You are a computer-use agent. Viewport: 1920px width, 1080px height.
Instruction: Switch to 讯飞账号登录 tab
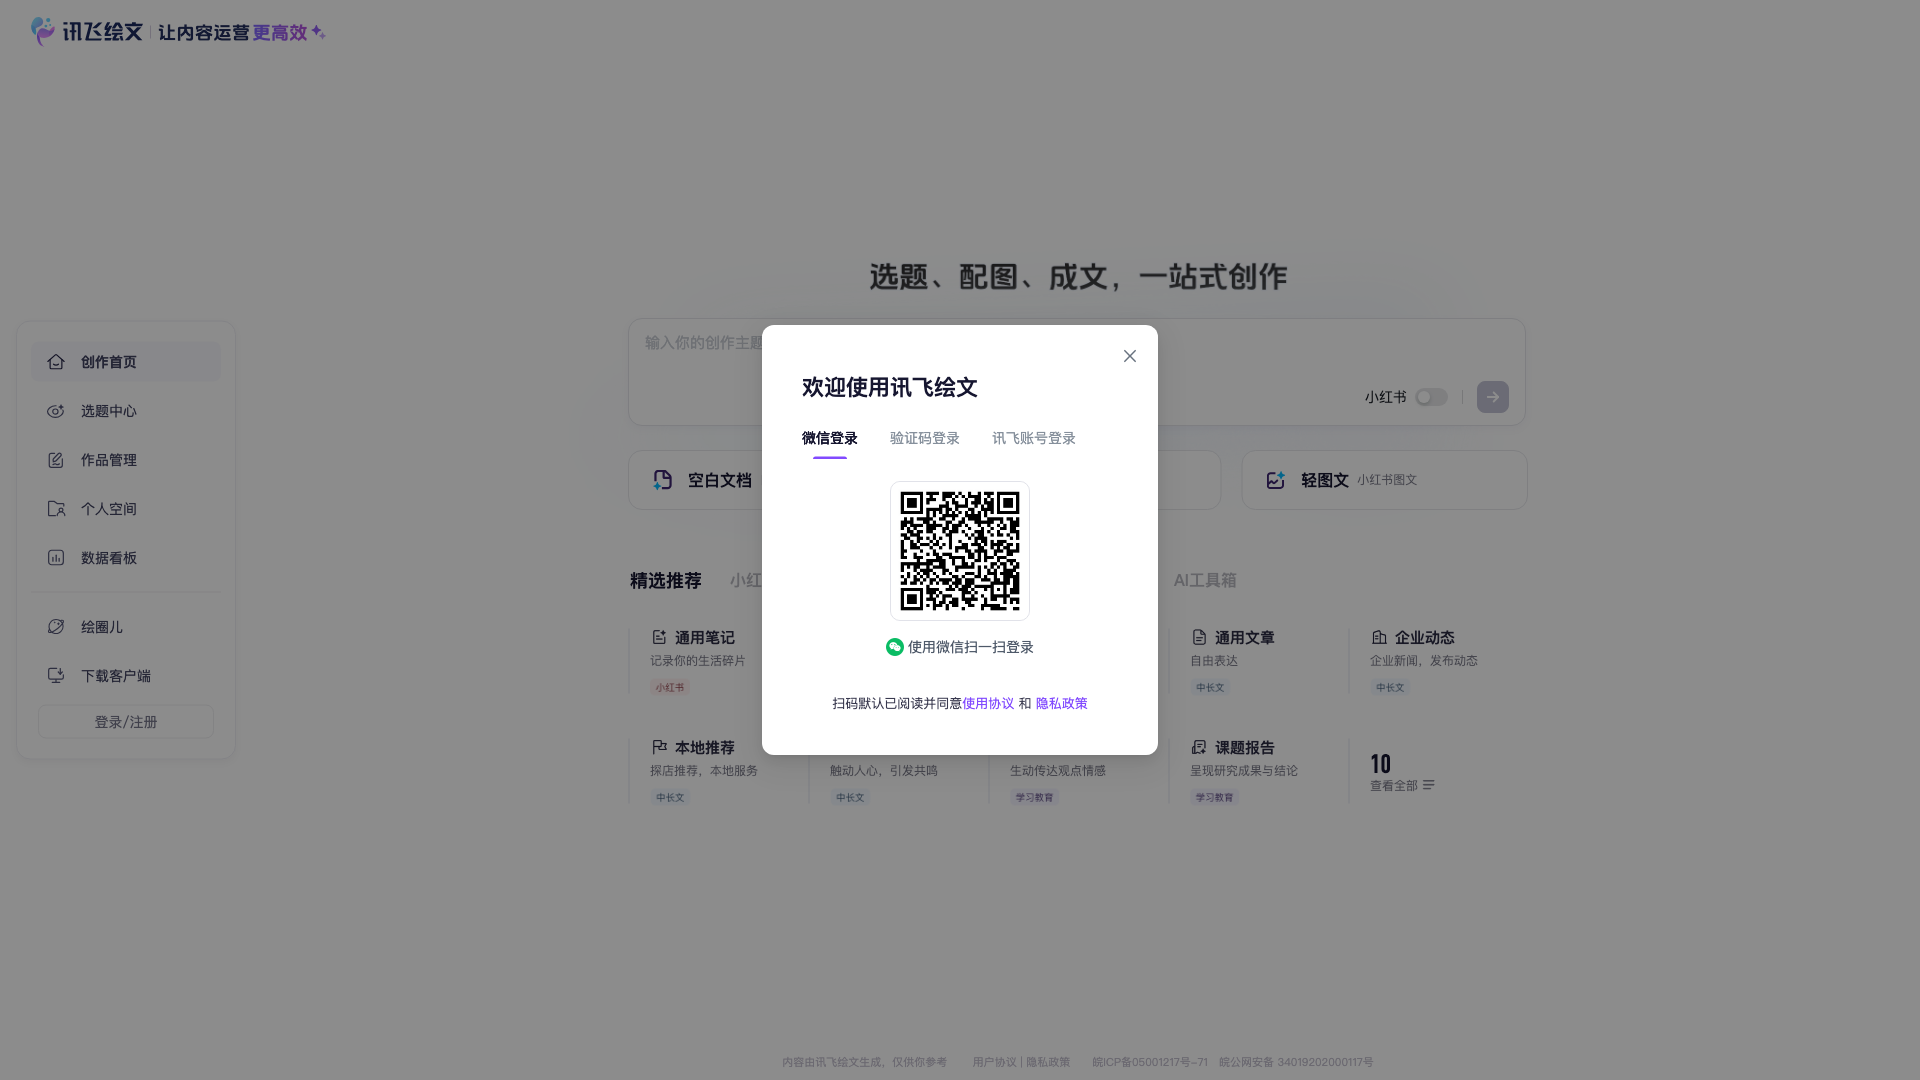(x=1034, y=438)
